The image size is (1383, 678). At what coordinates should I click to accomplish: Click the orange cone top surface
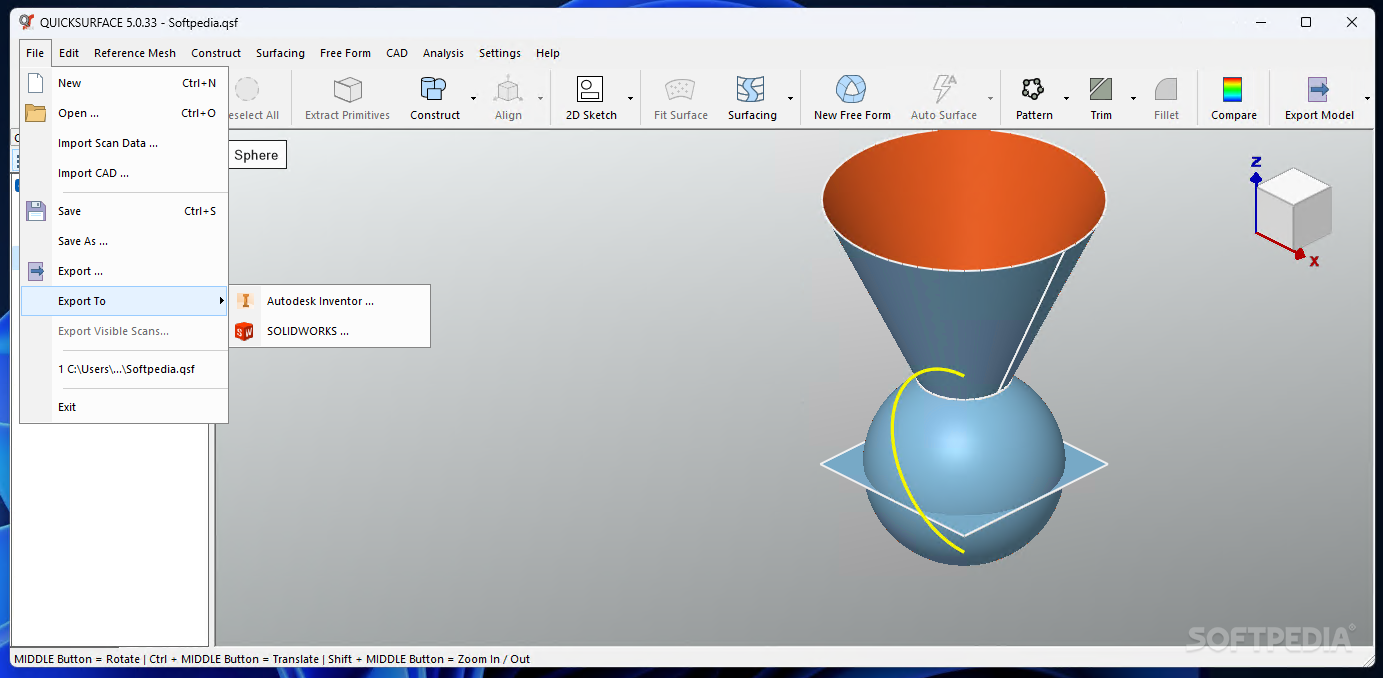[964, 200]
